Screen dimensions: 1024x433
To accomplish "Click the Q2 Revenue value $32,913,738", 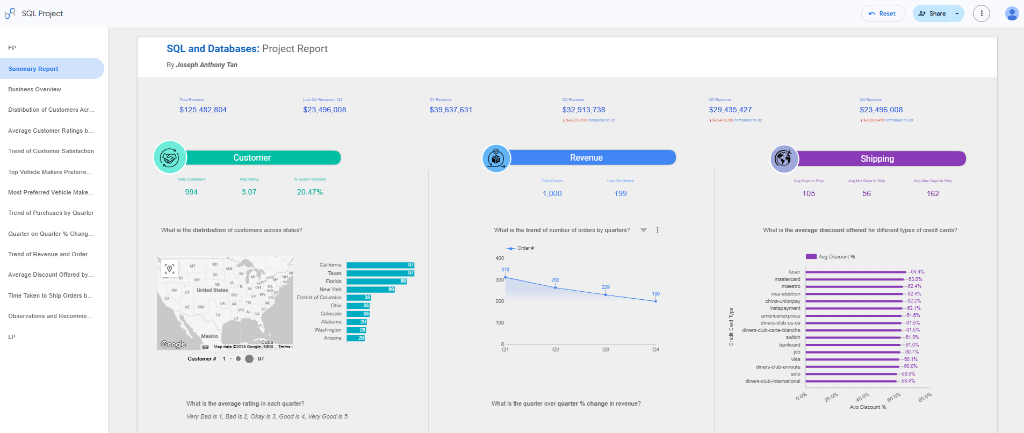I will [x=584, y=110].
